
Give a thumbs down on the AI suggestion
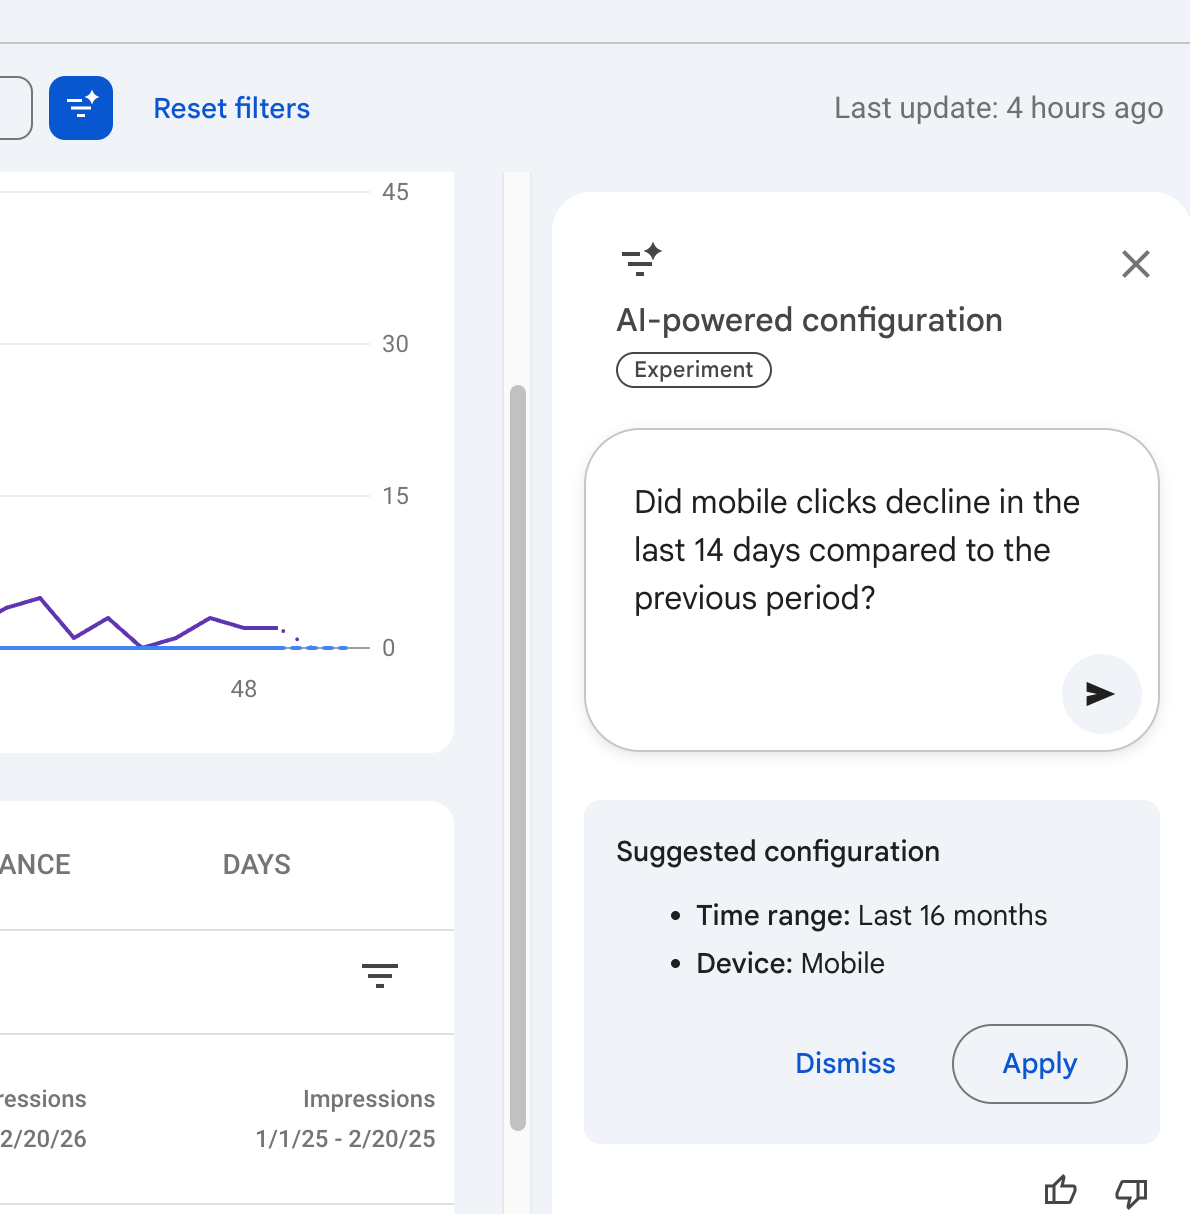1130,1191
